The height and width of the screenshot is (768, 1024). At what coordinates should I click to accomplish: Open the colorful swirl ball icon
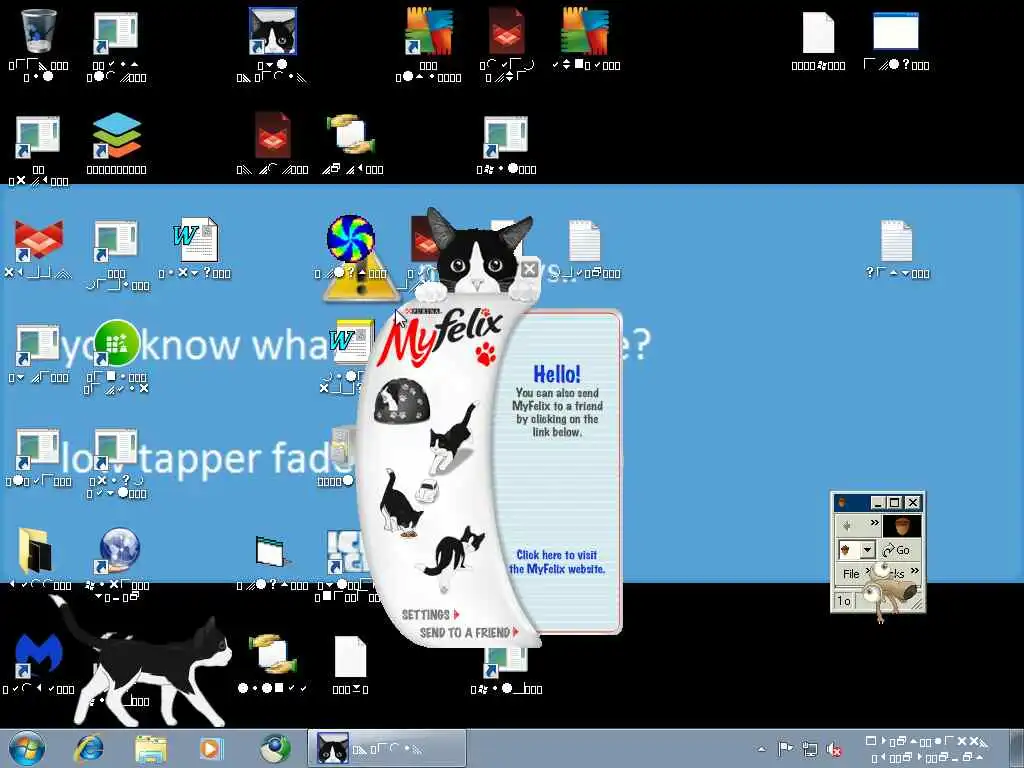click(351, 239)
